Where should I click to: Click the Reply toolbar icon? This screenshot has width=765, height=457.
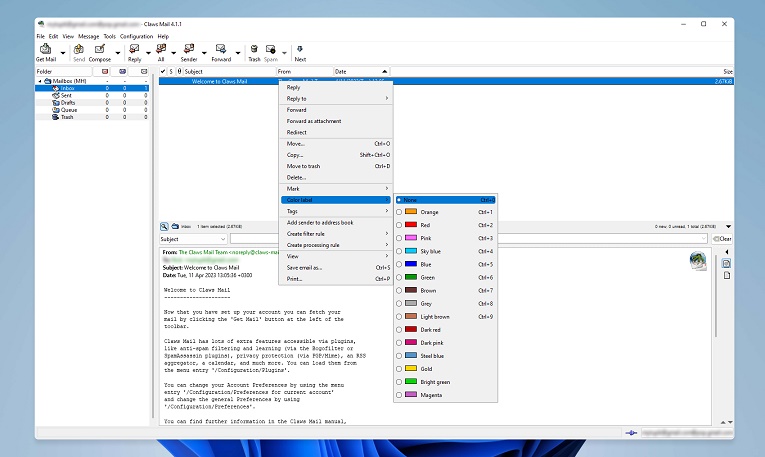pos(134,49)
